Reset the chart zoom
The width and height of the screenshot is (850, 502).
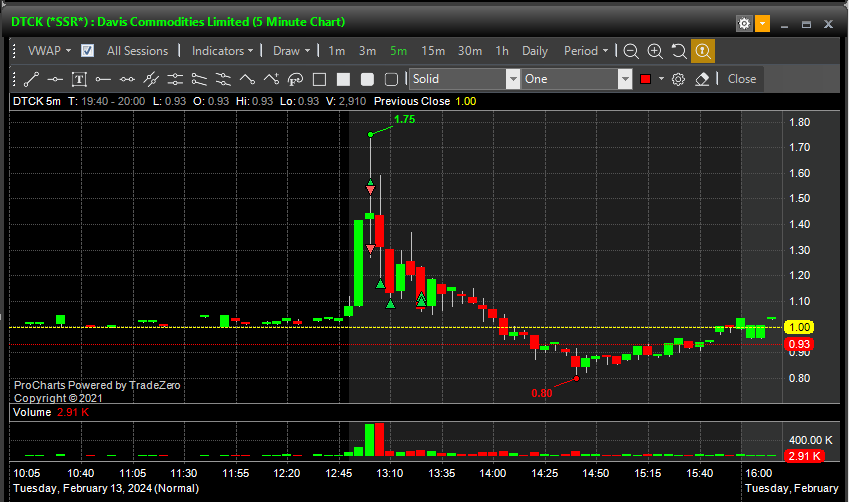tap(679, 51)
